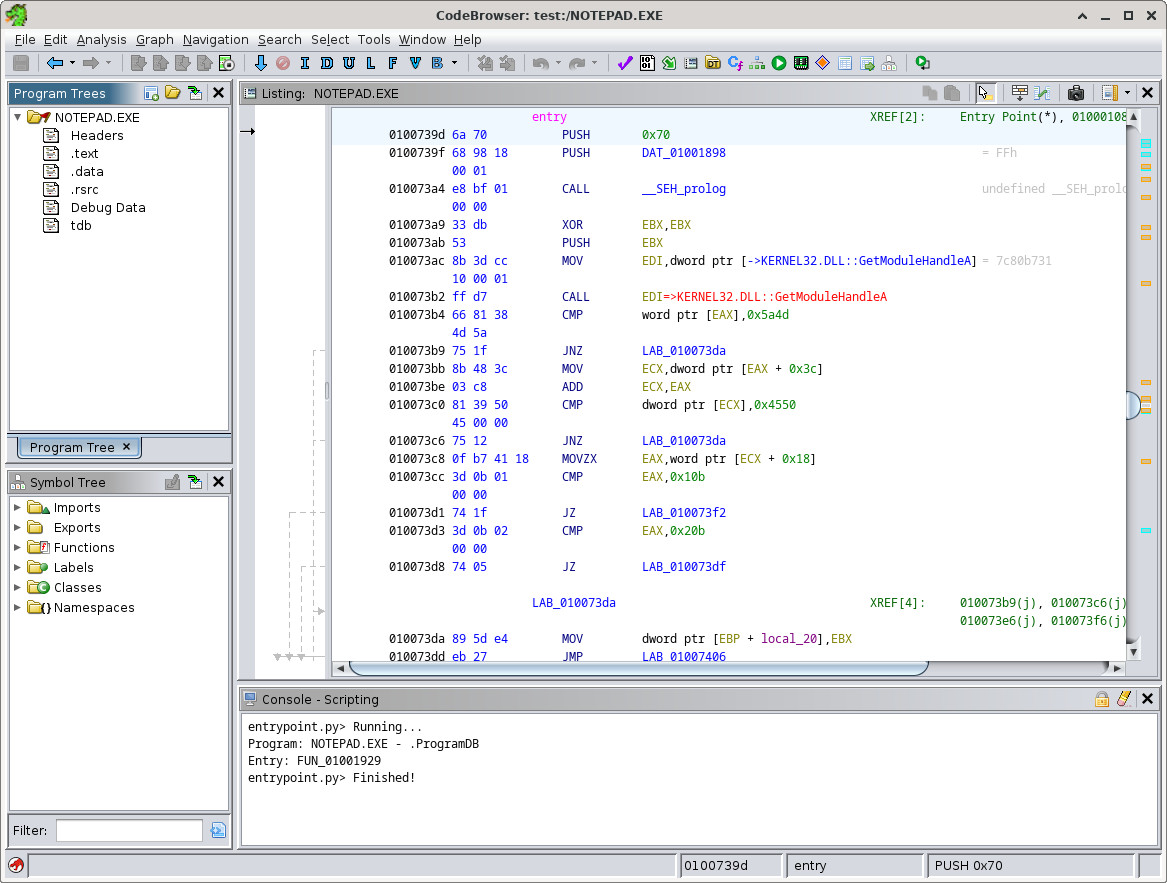The width and height of the screenshot is (1167, 883).
Task: Click the green Script Manager play icon
Action: 779,63
